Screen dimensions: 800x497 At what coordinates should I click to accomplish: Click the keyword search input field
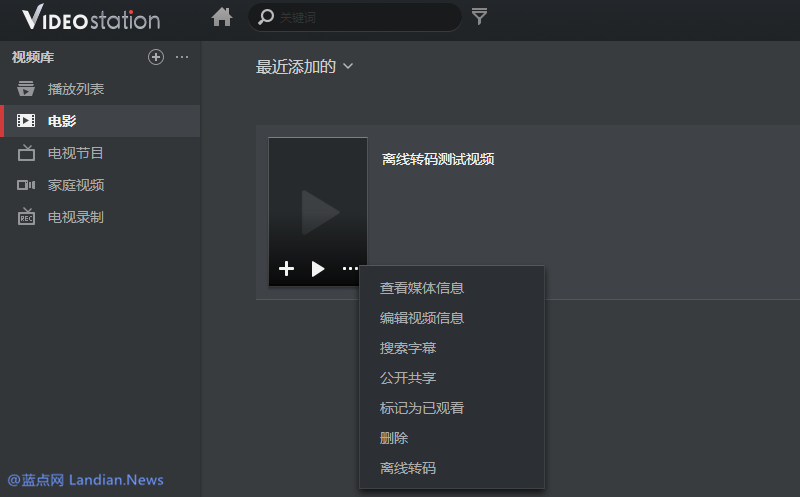(365, 17)
